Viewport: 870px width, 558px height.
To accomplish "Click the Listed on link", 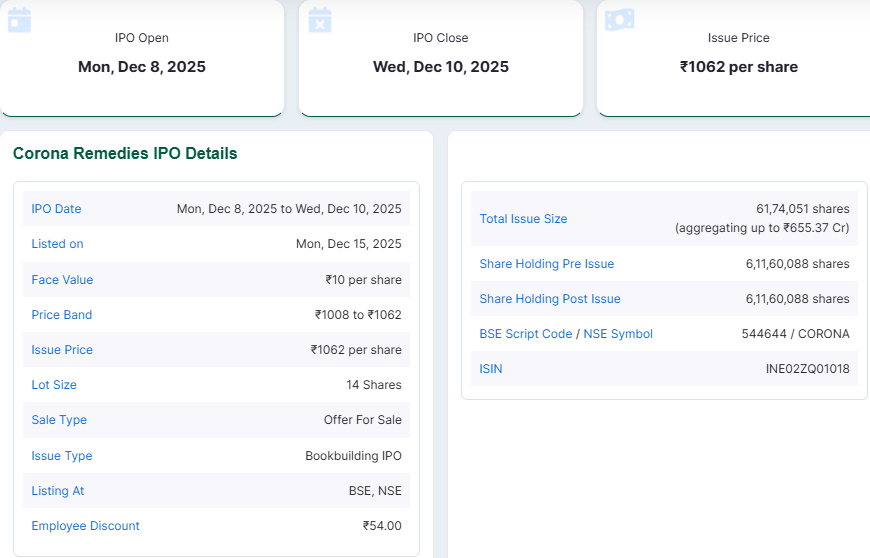I will click(57, 244).
